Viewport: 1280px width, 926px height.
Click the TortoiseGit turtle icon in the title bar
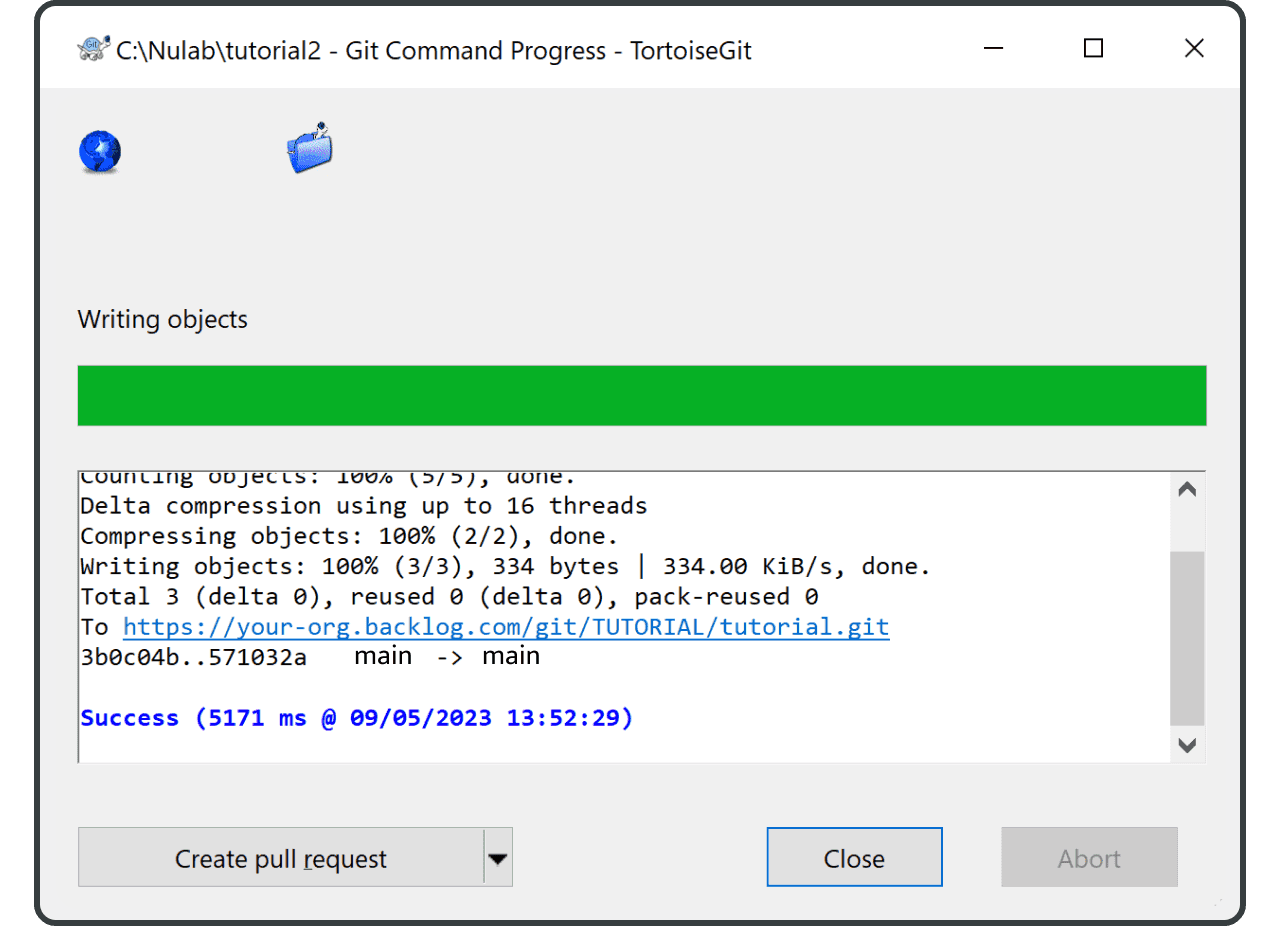click(x=94, y=47)
